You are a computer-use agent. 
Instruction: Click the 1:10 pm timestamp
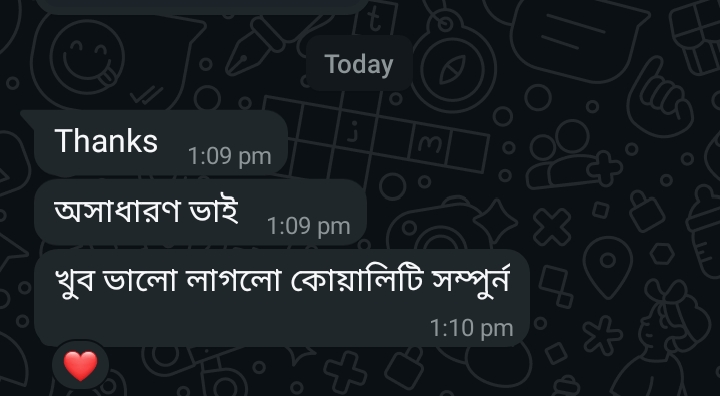[472, 328]
